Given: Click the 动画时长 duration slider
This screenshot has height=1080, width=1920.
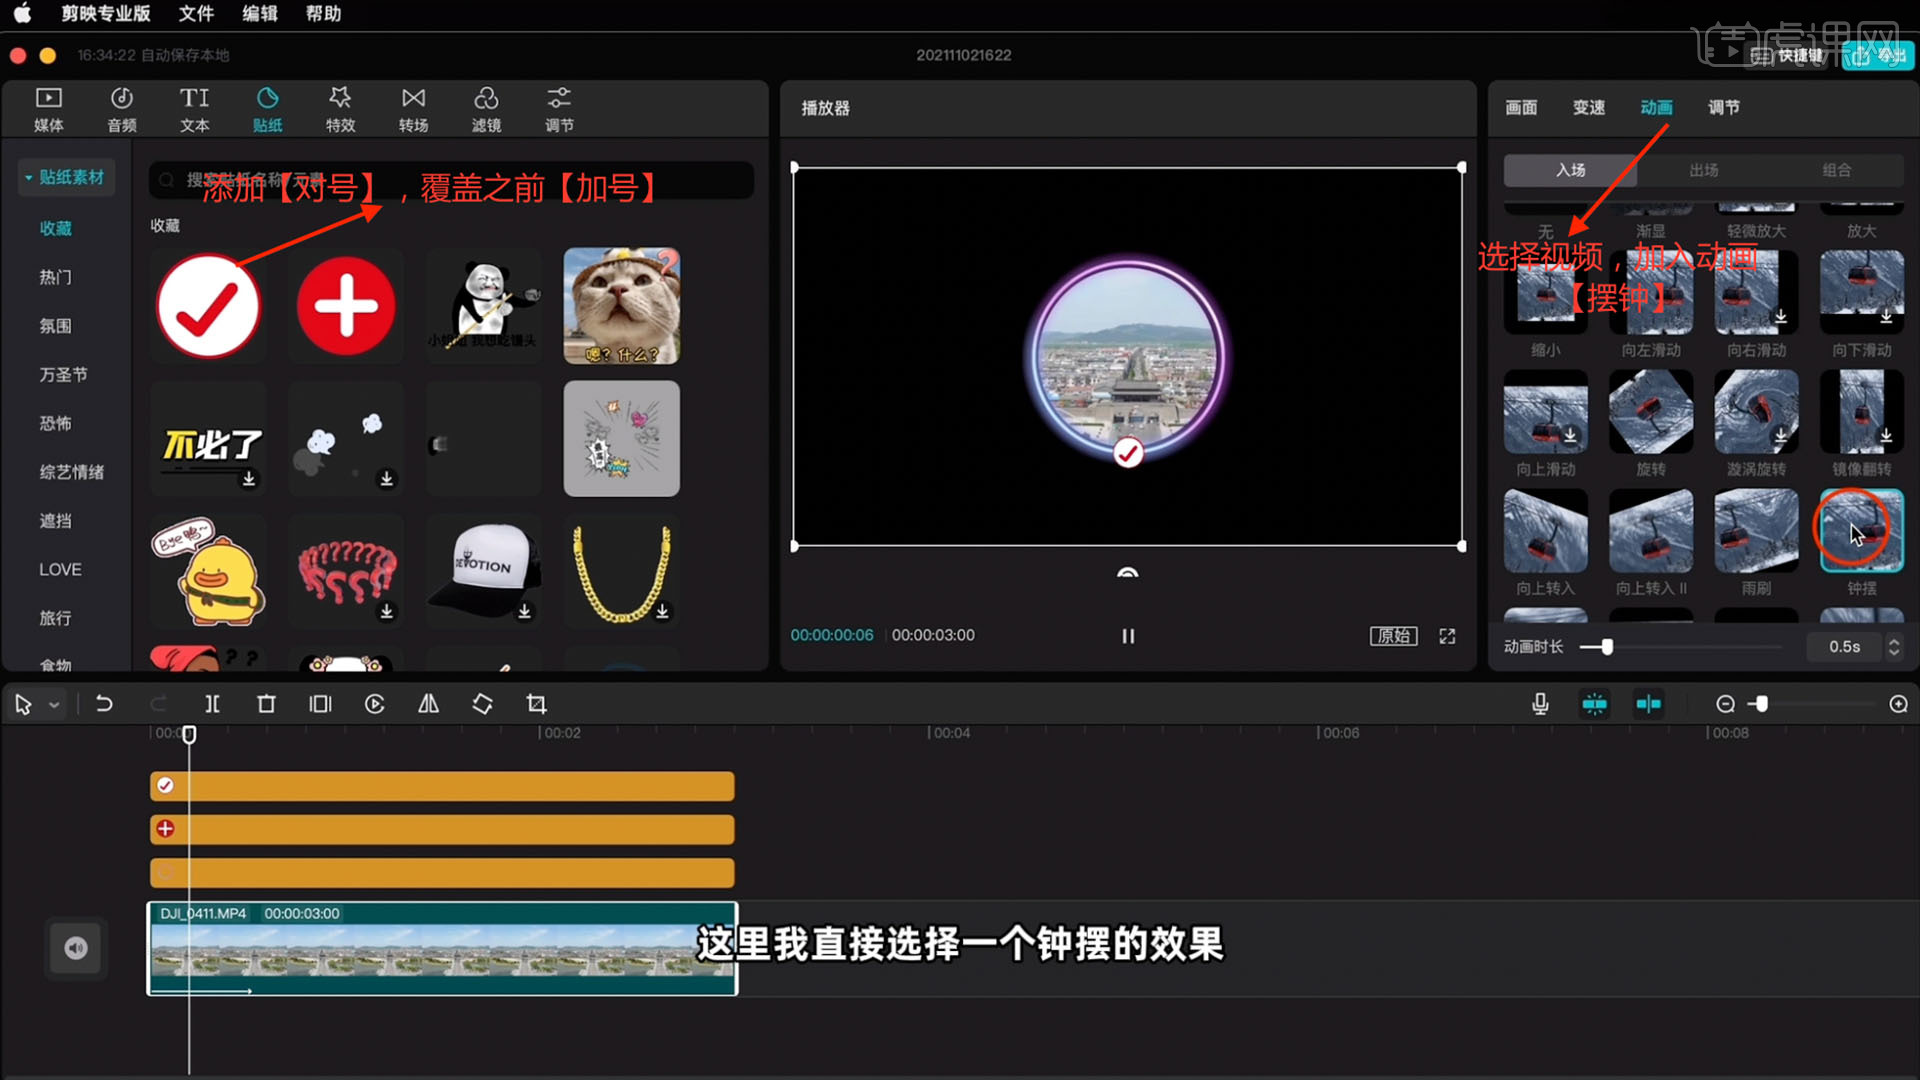Looking at the screenshot, I should pos(1683,647).
